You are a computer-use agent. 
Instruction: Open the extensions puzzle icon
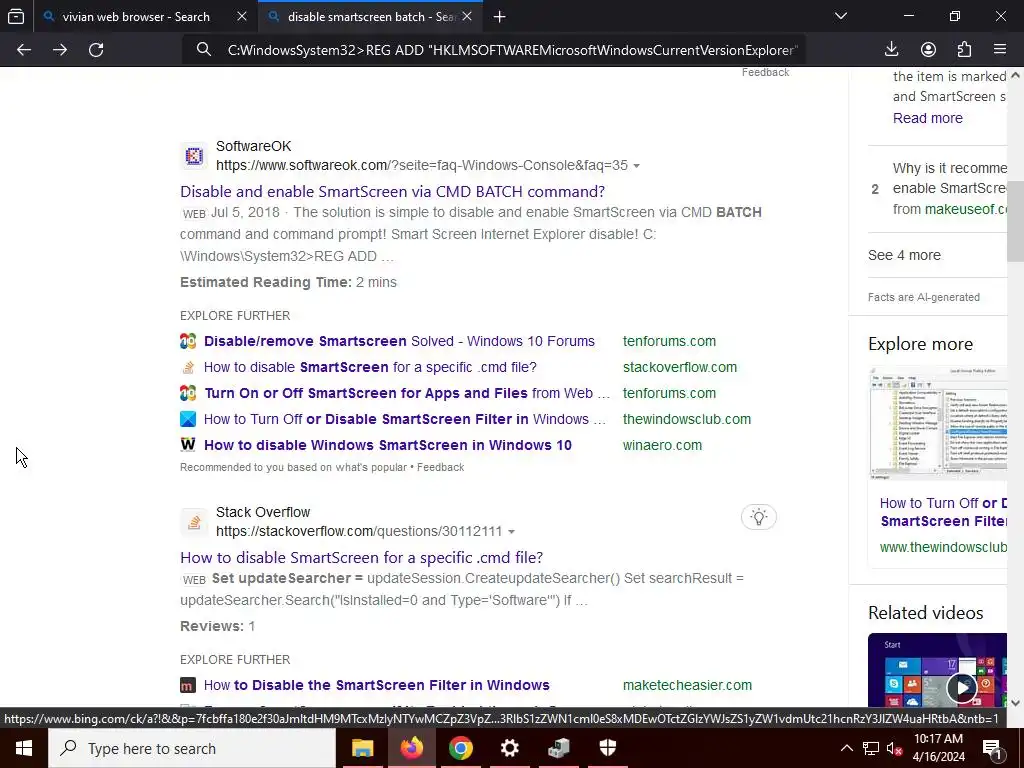[964, 50]
